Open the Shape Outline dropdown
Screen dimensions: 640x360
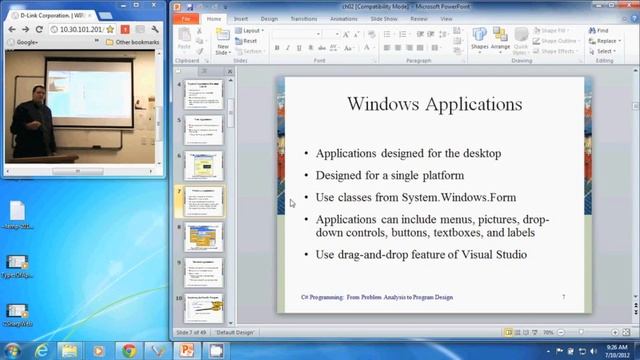[556, 41]
